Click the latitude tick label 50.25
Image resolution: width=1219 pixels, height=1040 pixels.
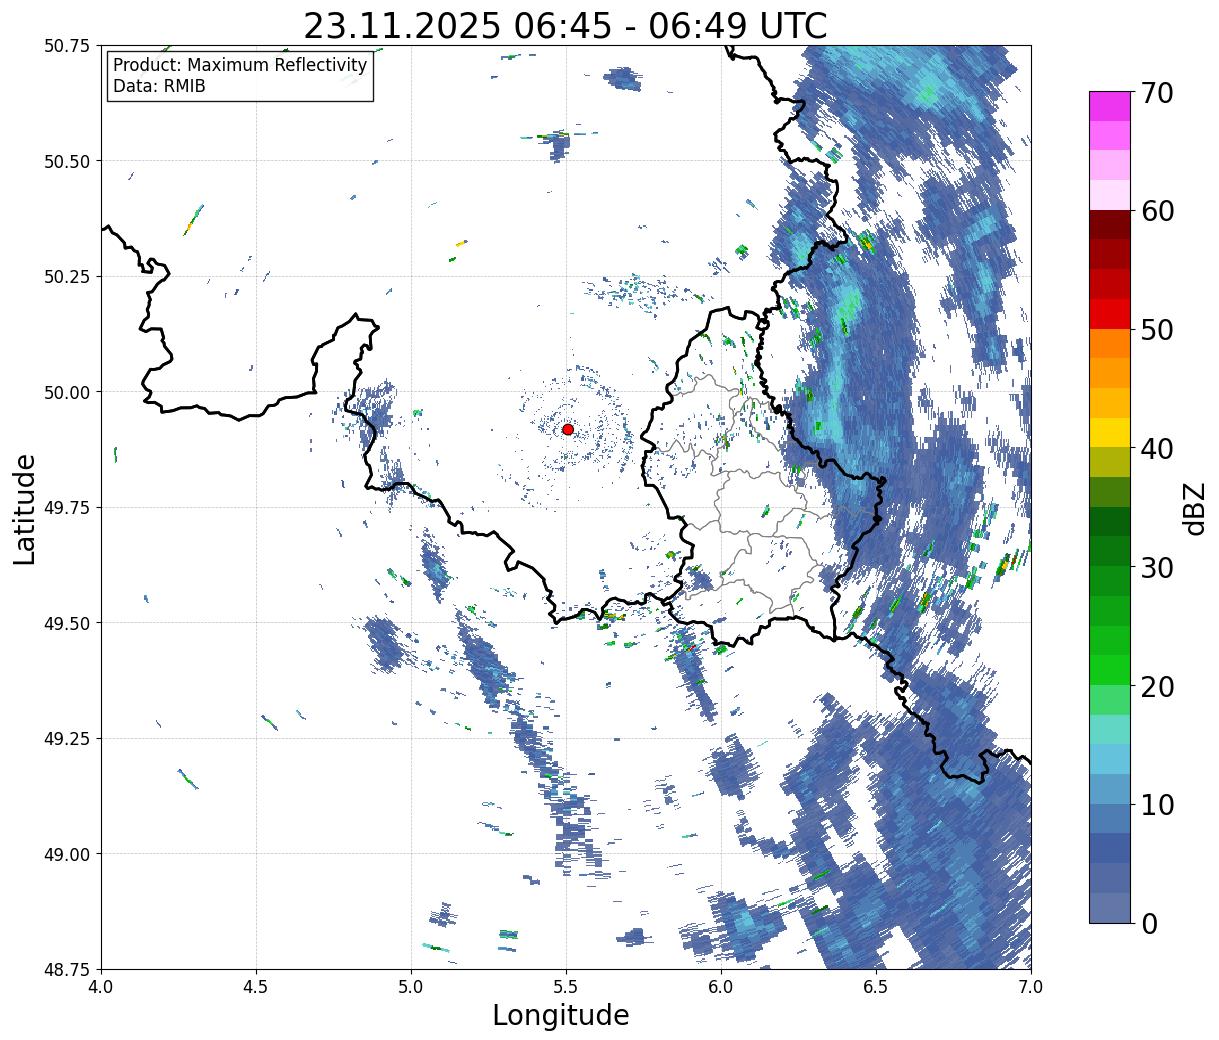click(x=66, y=277)
